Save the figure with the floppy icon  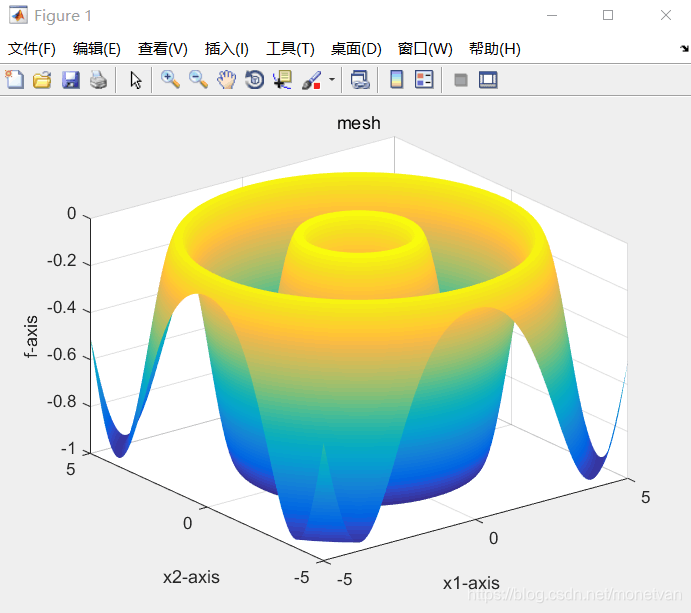pyautogui.click(x=71, y=80)
